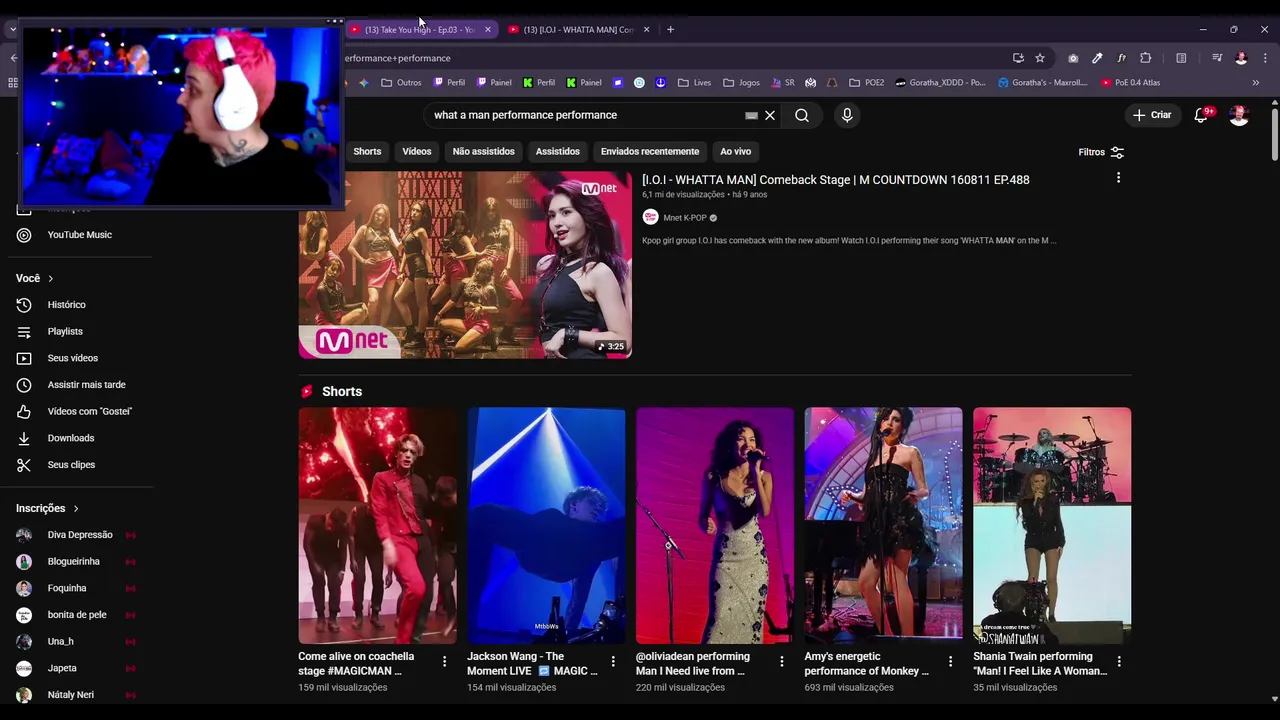Expand the Inscrições section chevron
This screenshot has height=720, width=1280.
click(76, 509)
